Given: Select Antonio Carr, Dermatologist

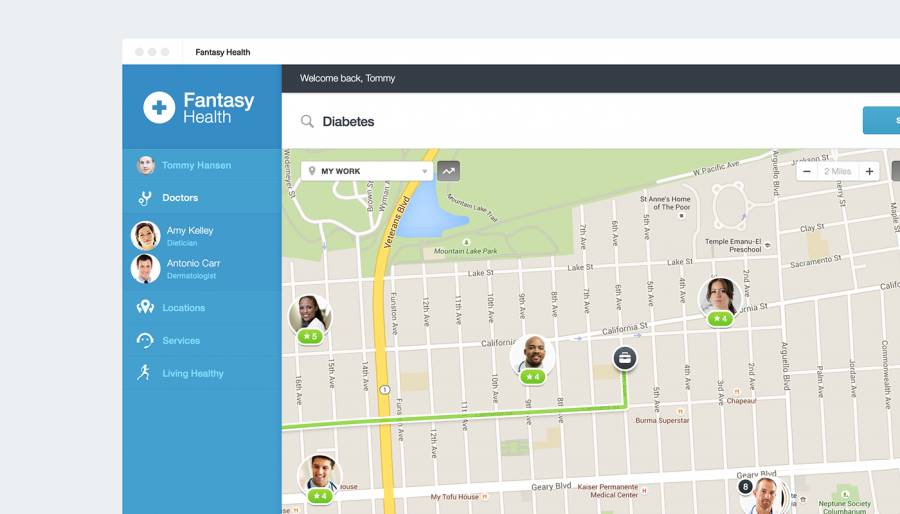Looking at the screenshot, I should [193, 268].
